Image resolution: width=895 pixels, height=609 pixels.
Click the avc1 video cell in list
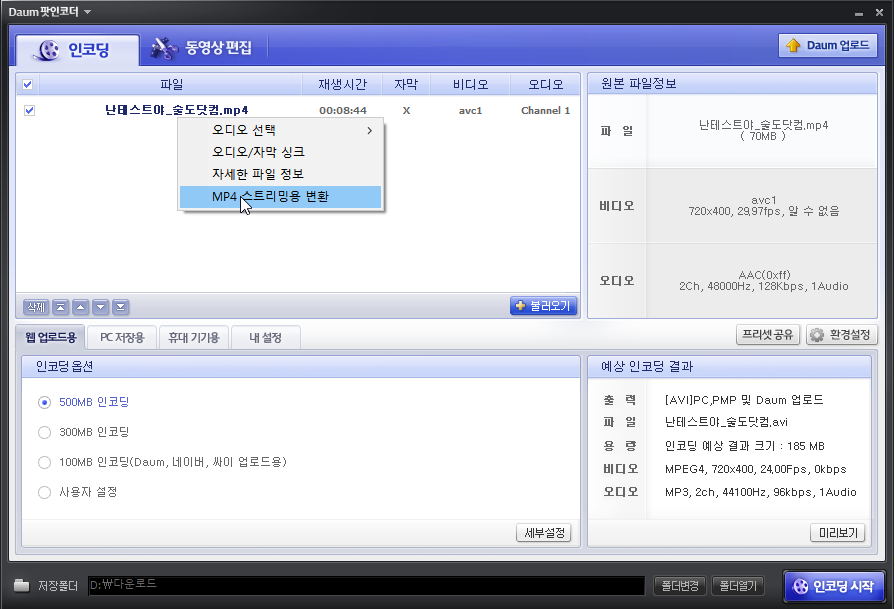point(470,110)
